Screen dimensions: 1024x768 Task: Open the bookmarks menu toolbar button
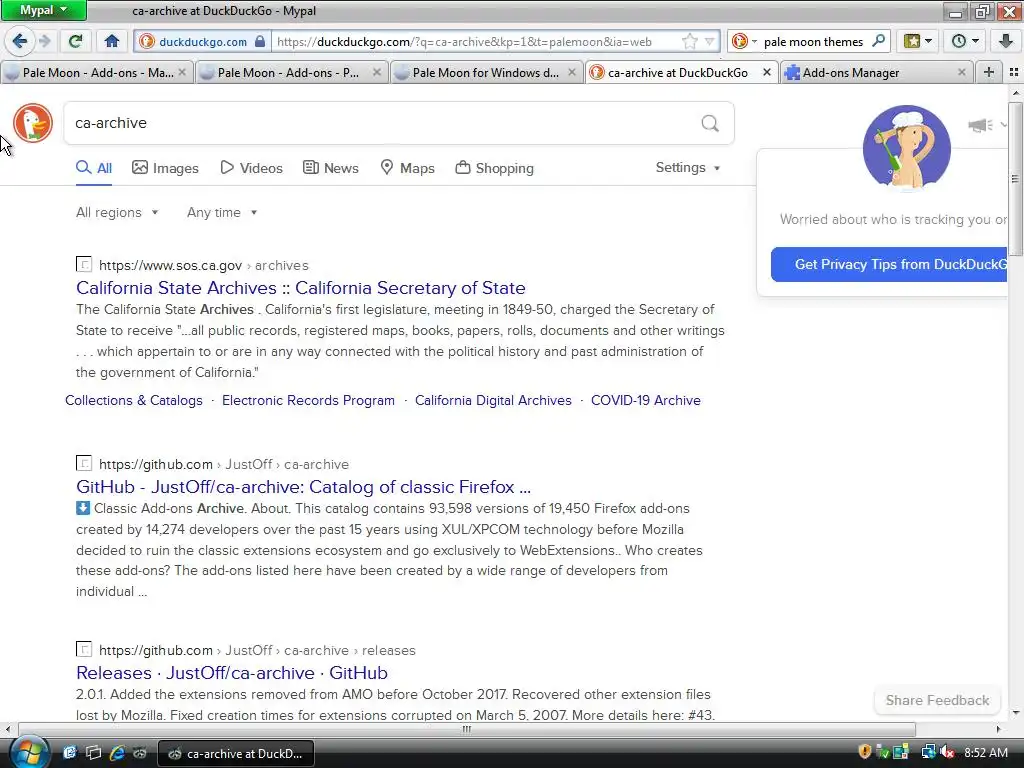click(x=918, y=41)
